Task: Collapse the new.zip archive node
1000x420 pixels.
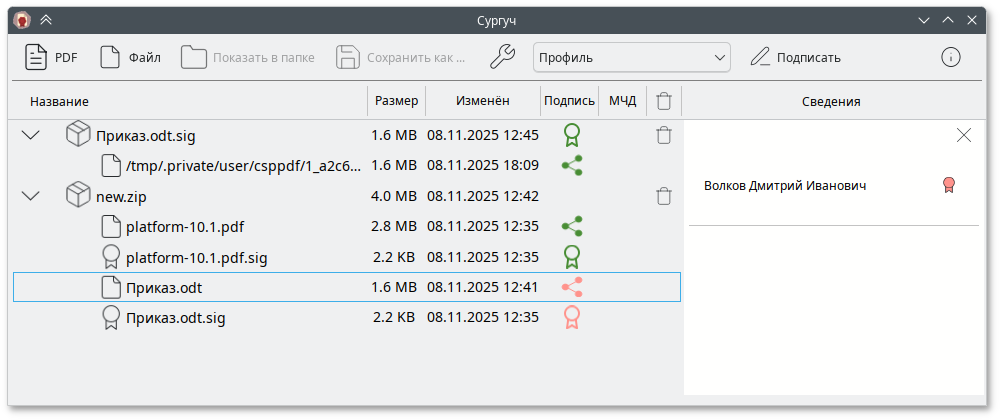Action: tap(31, 196)
